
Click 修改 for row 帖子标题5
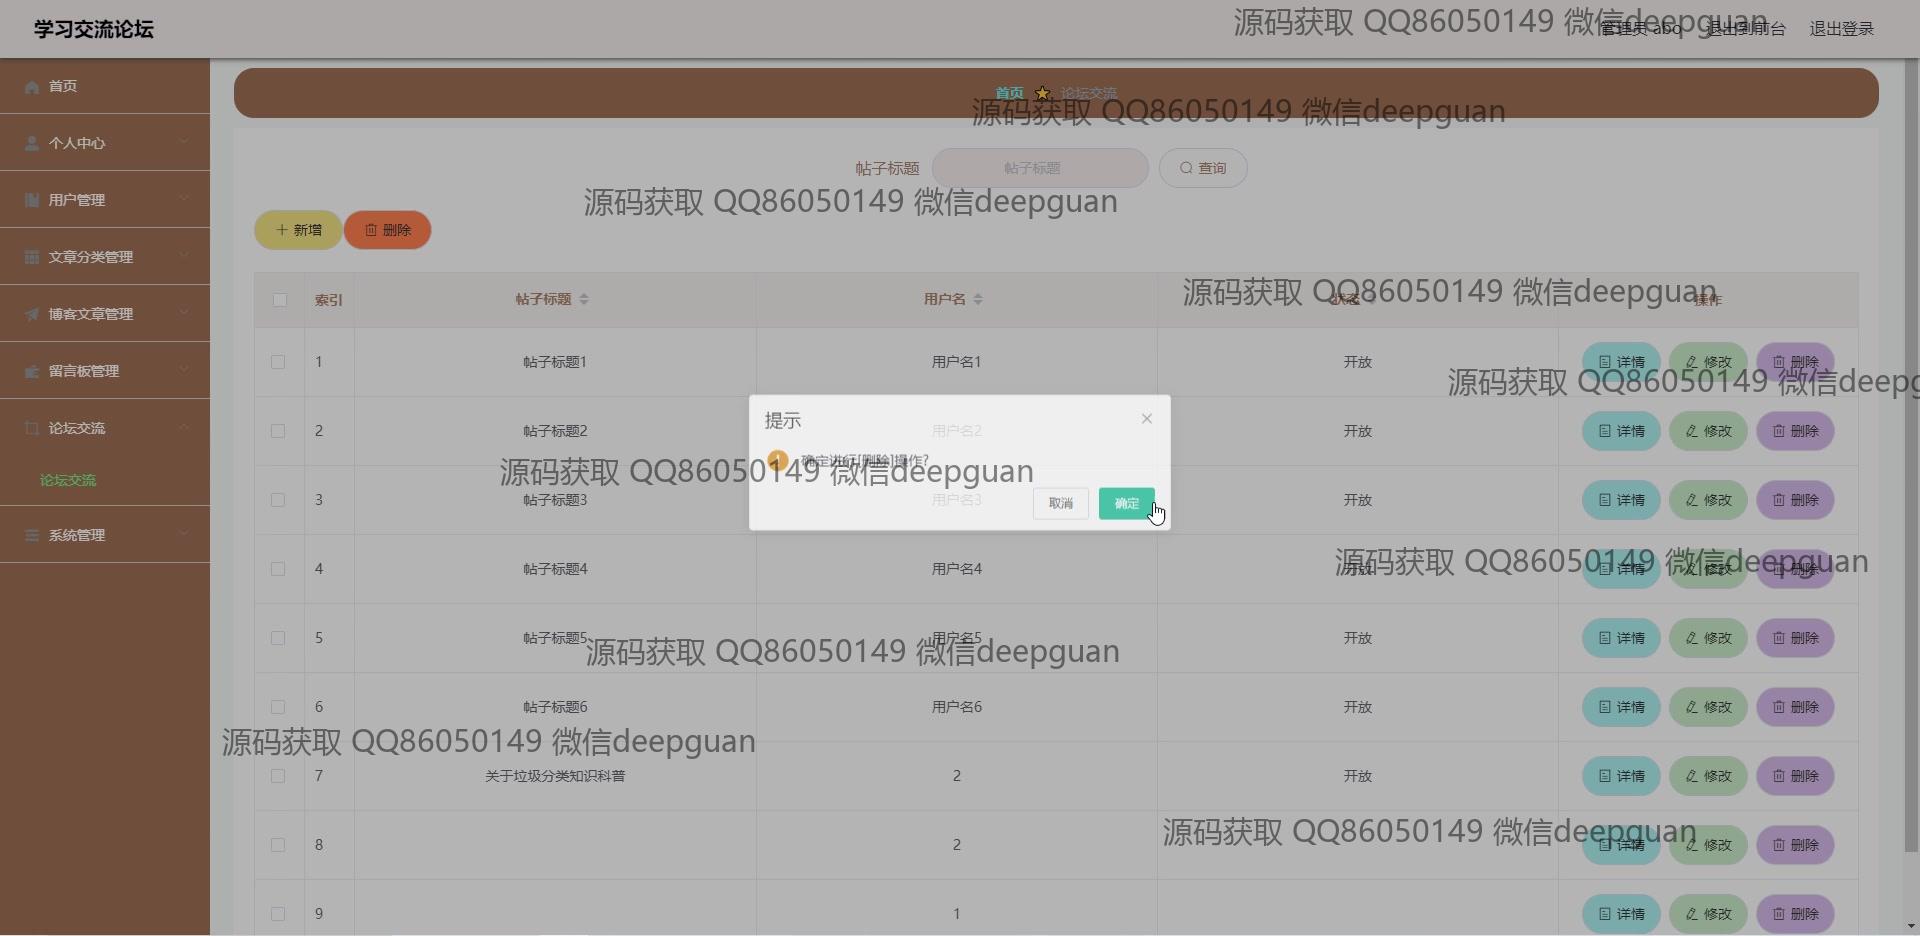(x=1708, y=638)
